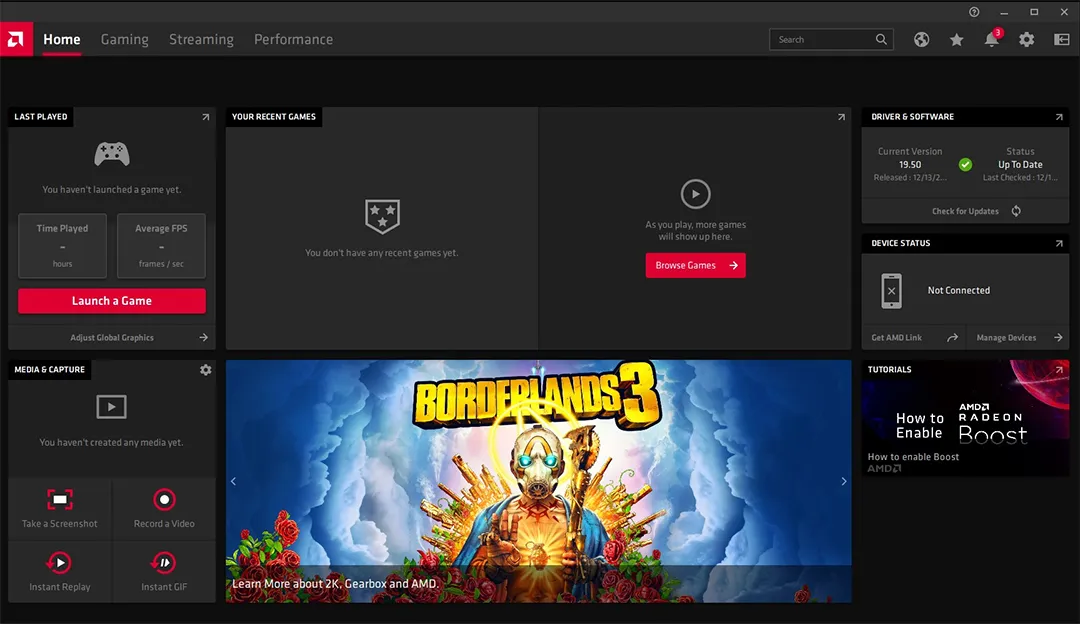Switch to the Gaming tab
This screenshot has height=624, width=1080.
coord(124,40)
